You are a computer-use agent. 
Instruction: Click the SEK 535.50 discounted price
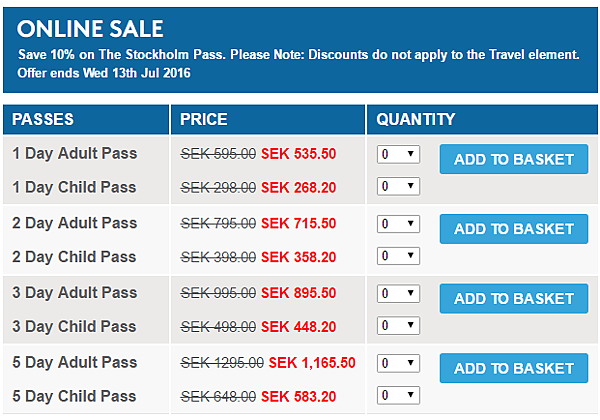click(x=298, y=154)
